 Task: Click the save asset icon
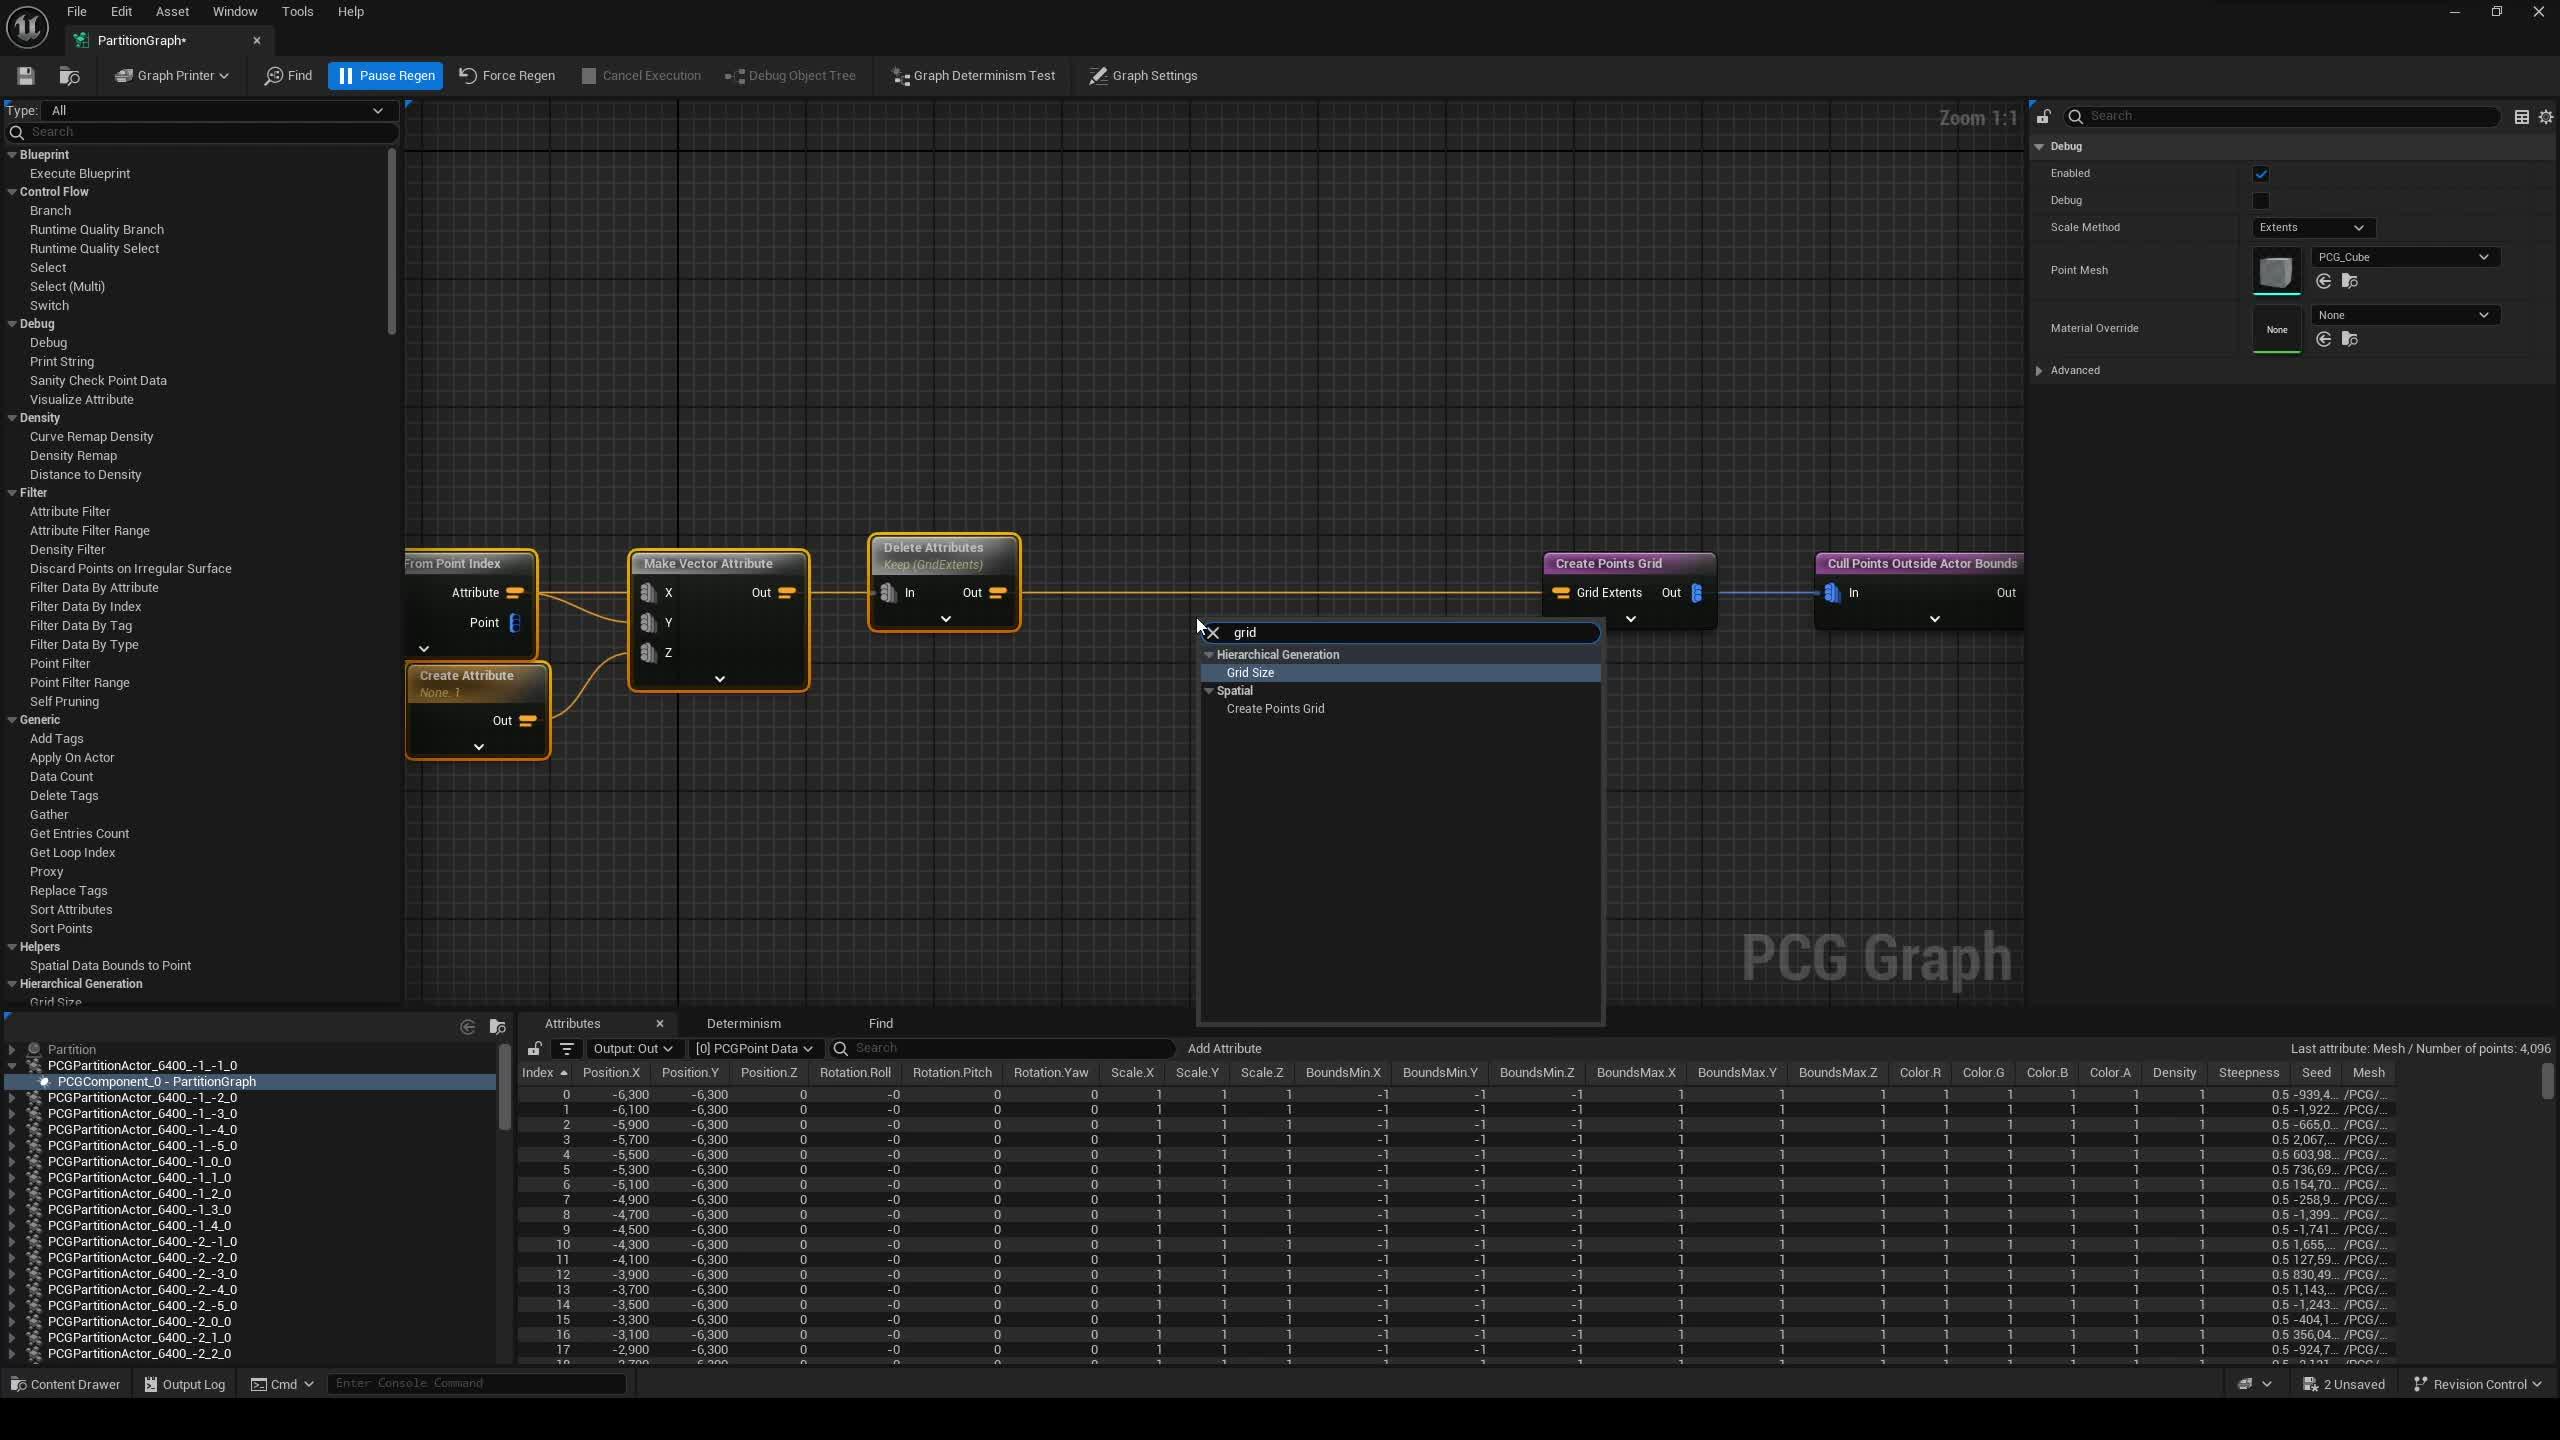pos(26,76)
